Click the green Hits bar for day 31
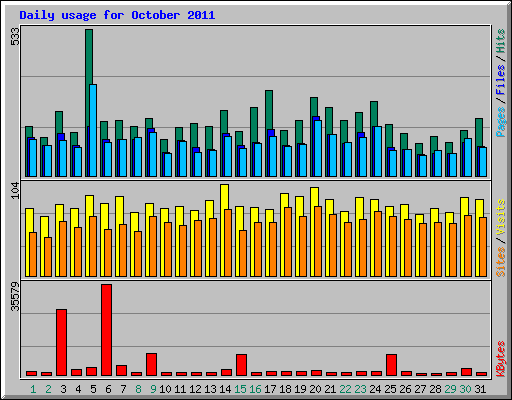 [x=479, y=132]
